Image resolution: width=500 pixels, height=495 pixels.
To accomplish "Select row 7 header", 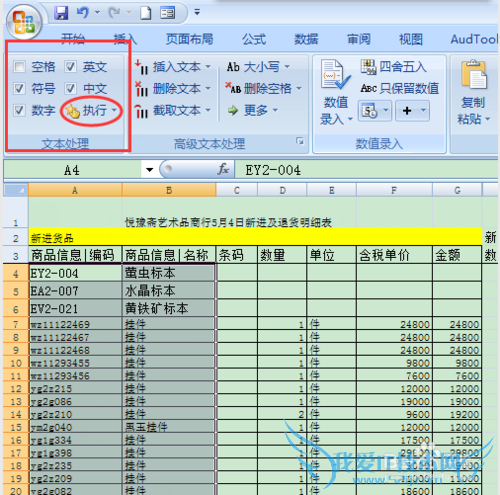I will pyautogui.click(x=15, y=324).
